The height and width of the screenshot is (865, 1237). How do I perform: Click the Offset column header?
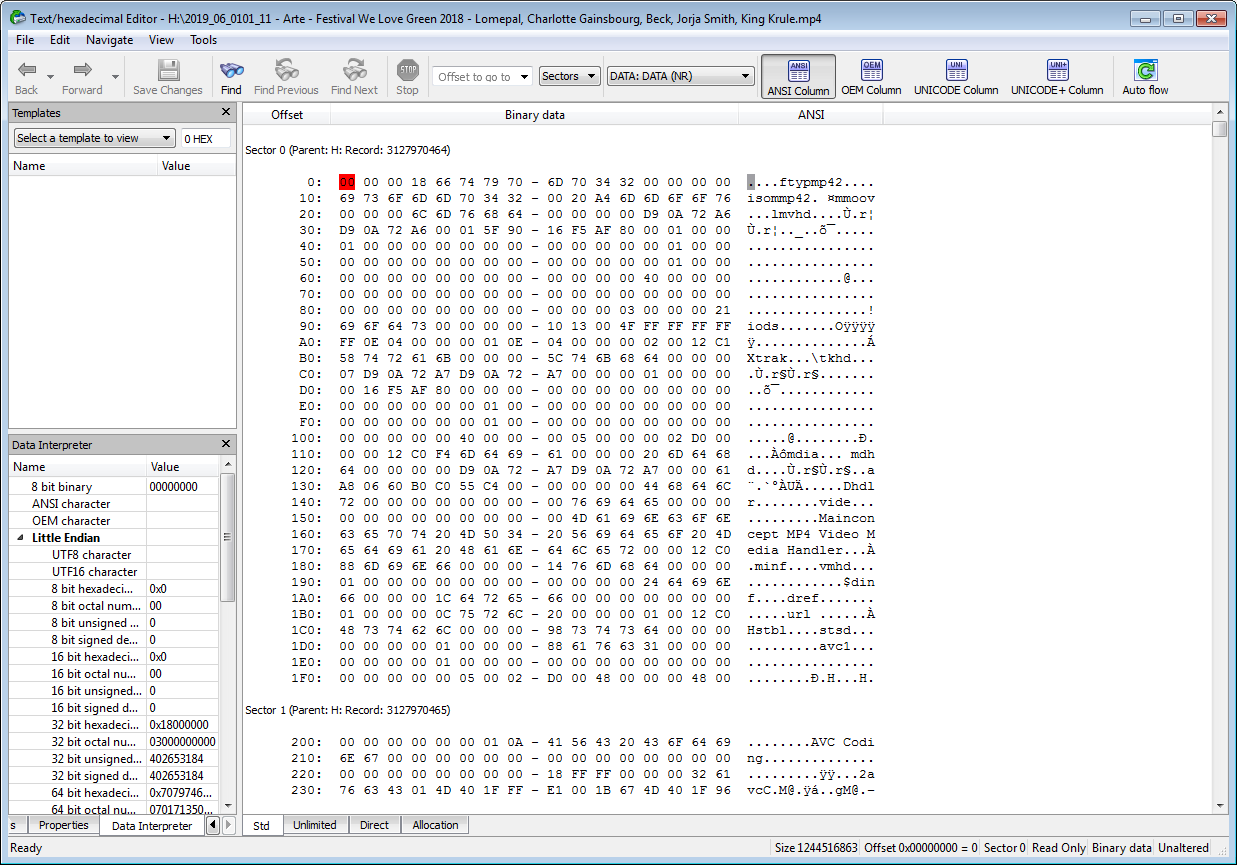click(x=287, y=114)
